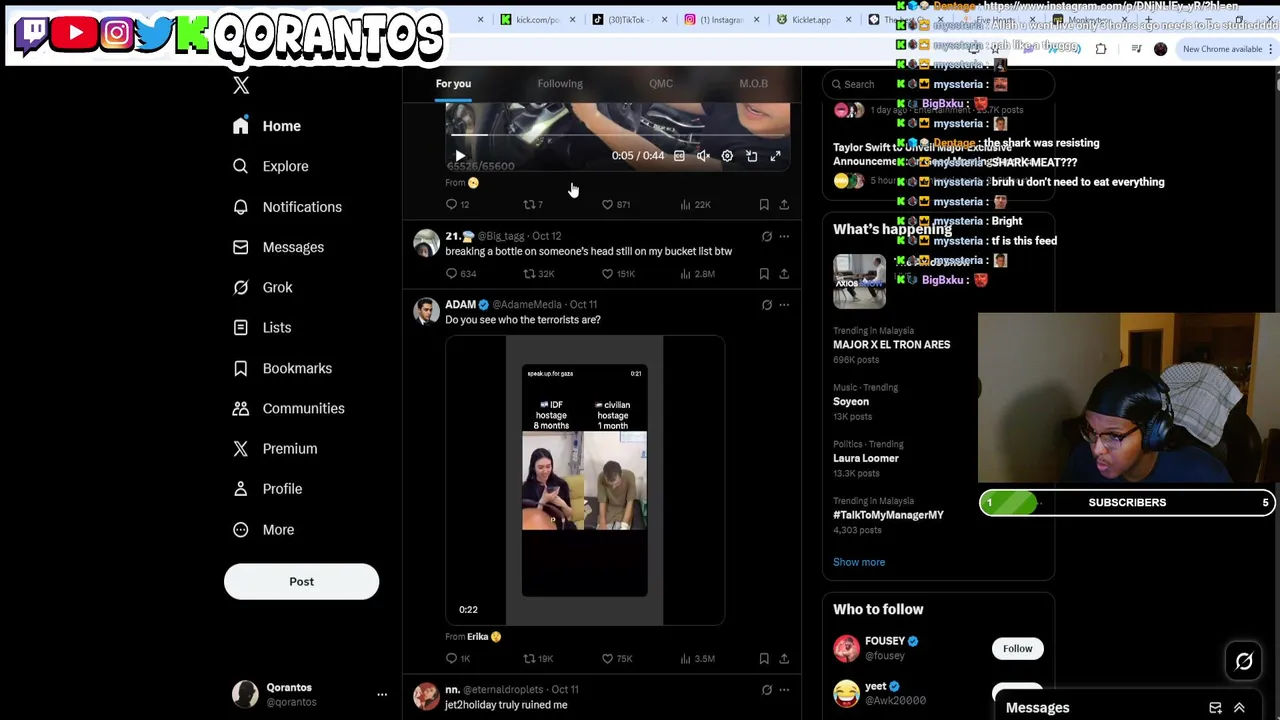Viewport: 1280px width, 720px height.
Task: Like Big_tagg's post with 151K likes
Action: (617, 273)
